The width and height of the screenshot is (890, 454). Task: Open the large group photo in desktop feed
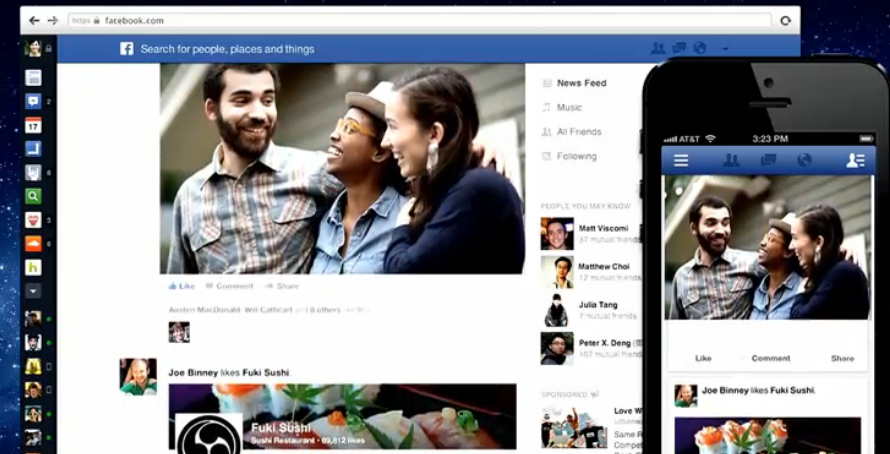[342, 169]
